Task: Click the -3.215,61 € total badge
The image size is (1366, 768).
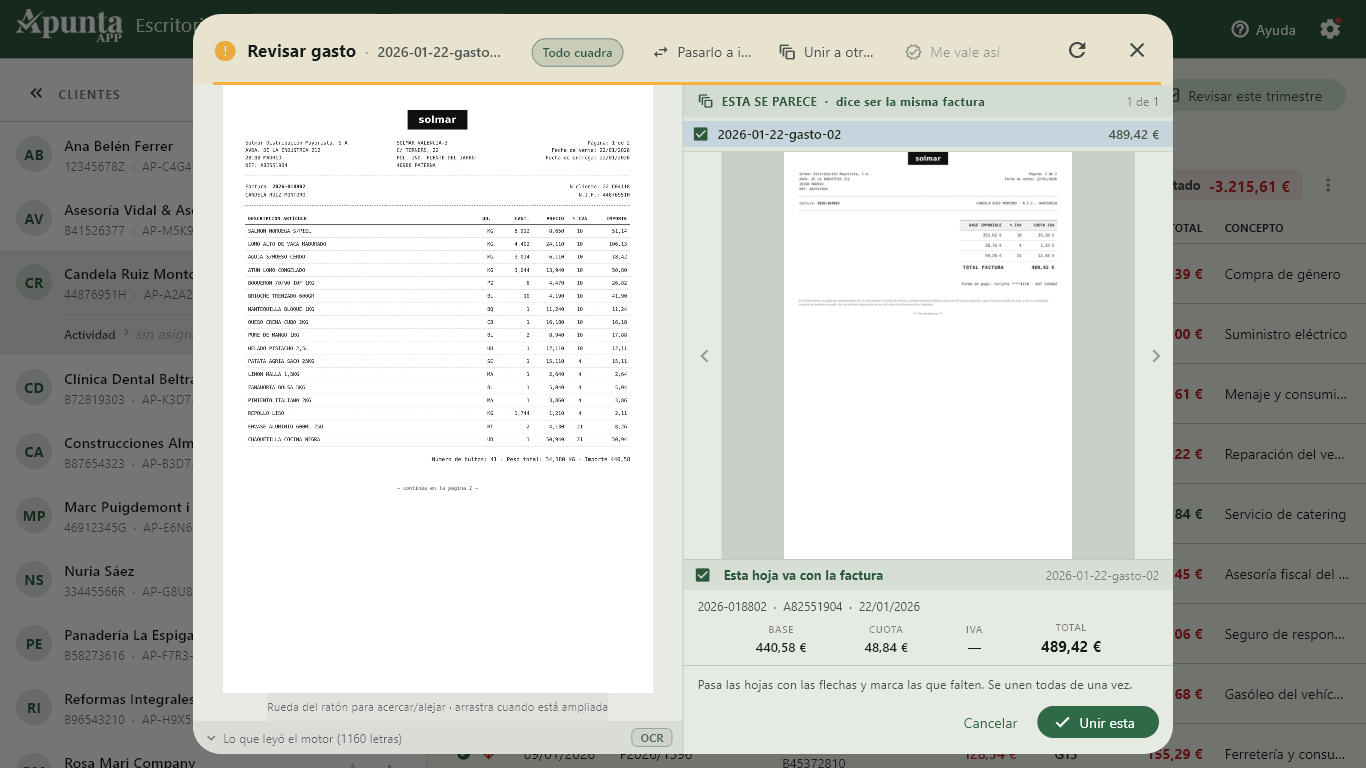Action: 1251,186
